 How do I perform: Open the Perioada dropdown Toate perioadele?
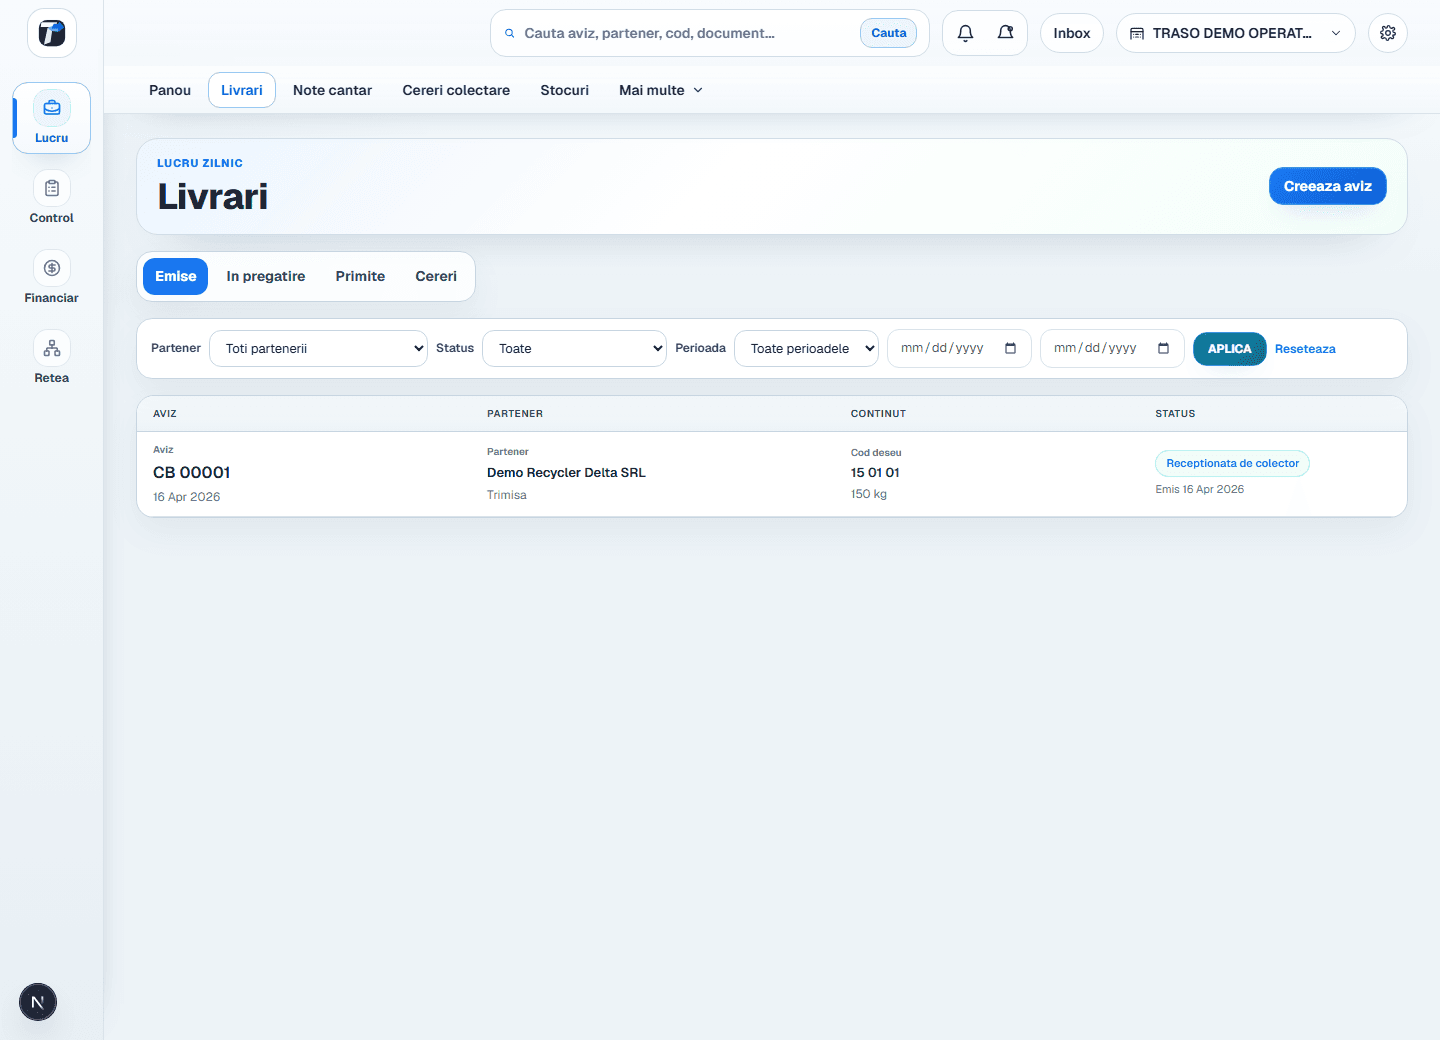(806, 348)
